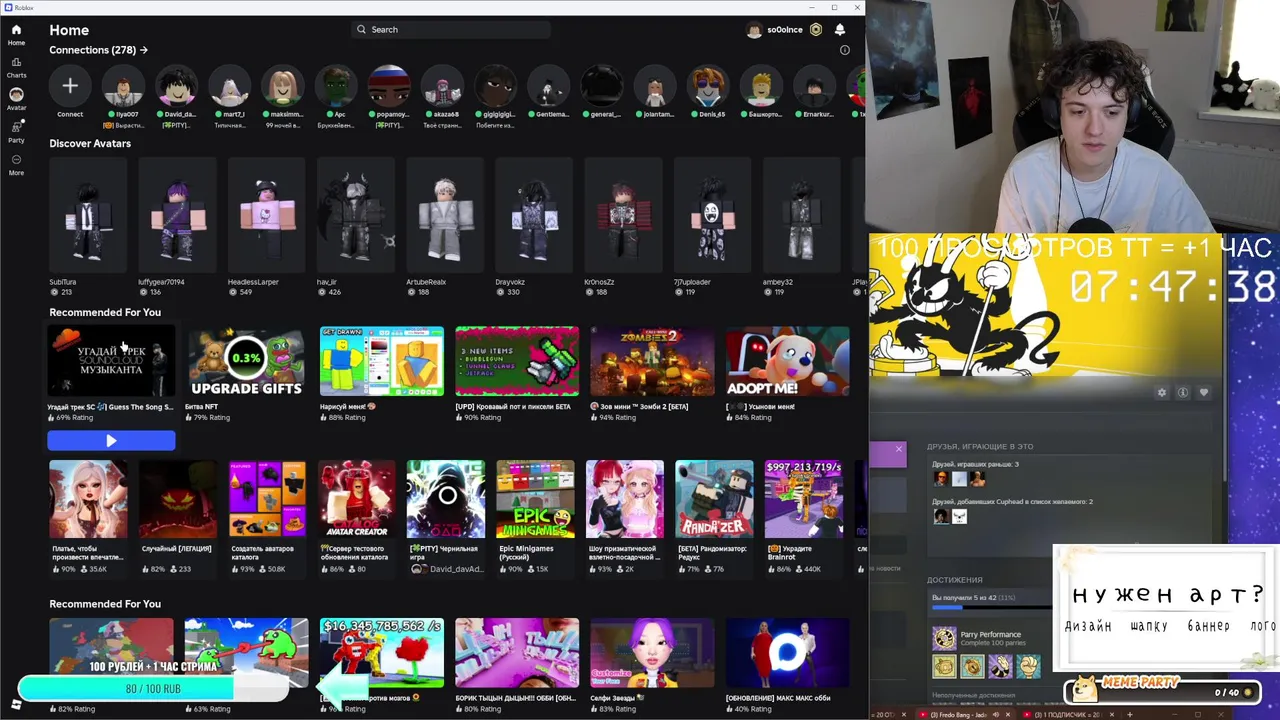The image size is (1280, 720).
Task: Click the Steam settings gear icon
Action: 1162,393
